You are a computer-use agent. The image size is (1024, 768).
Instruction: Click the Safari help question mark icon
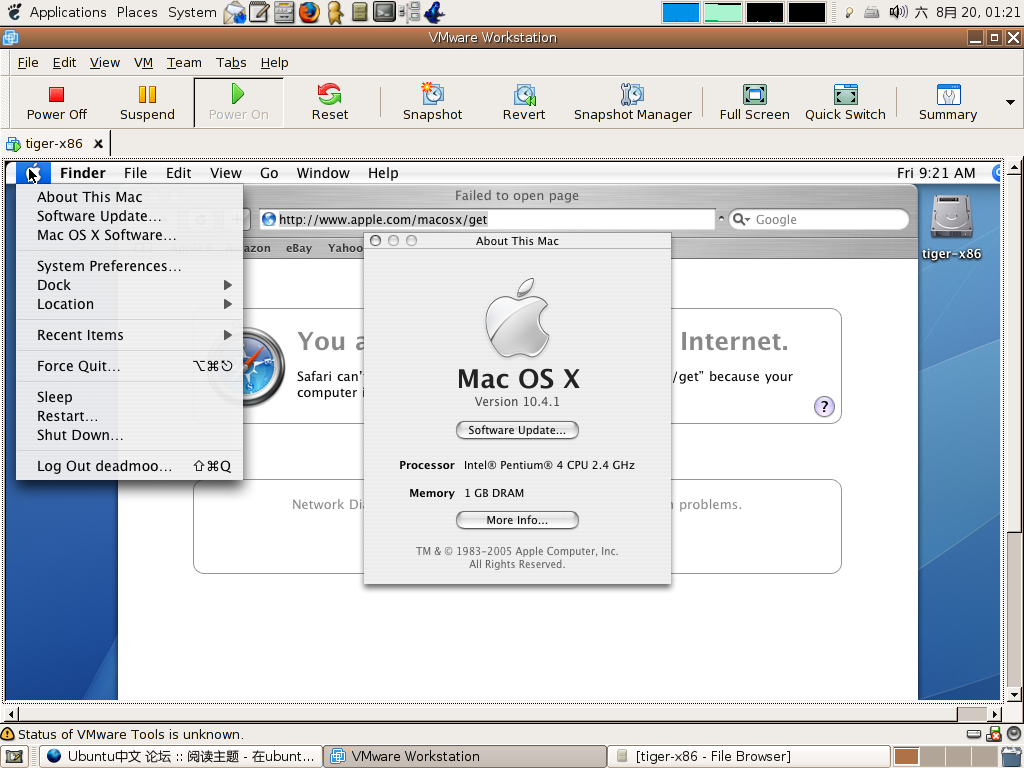(824, 407)
